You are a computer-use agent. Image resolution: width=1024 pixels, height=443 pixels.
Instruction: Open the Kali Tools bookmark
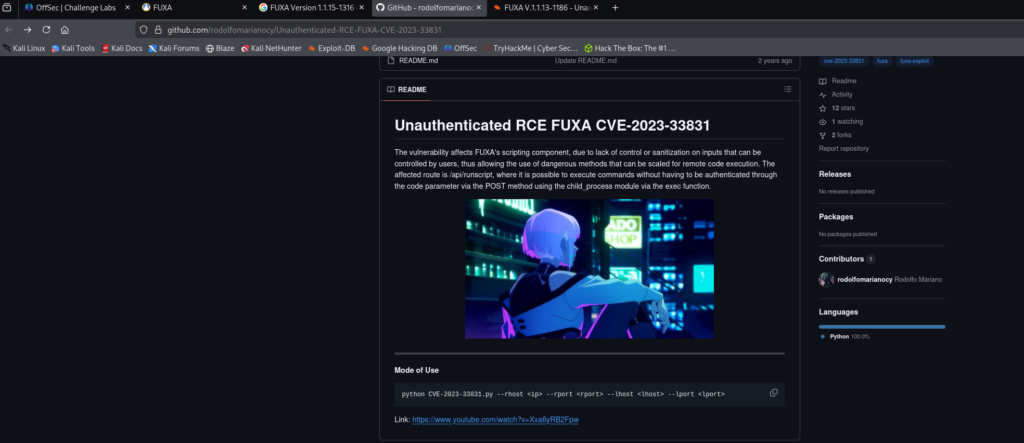pyautogui.click(x=74, y=47)
